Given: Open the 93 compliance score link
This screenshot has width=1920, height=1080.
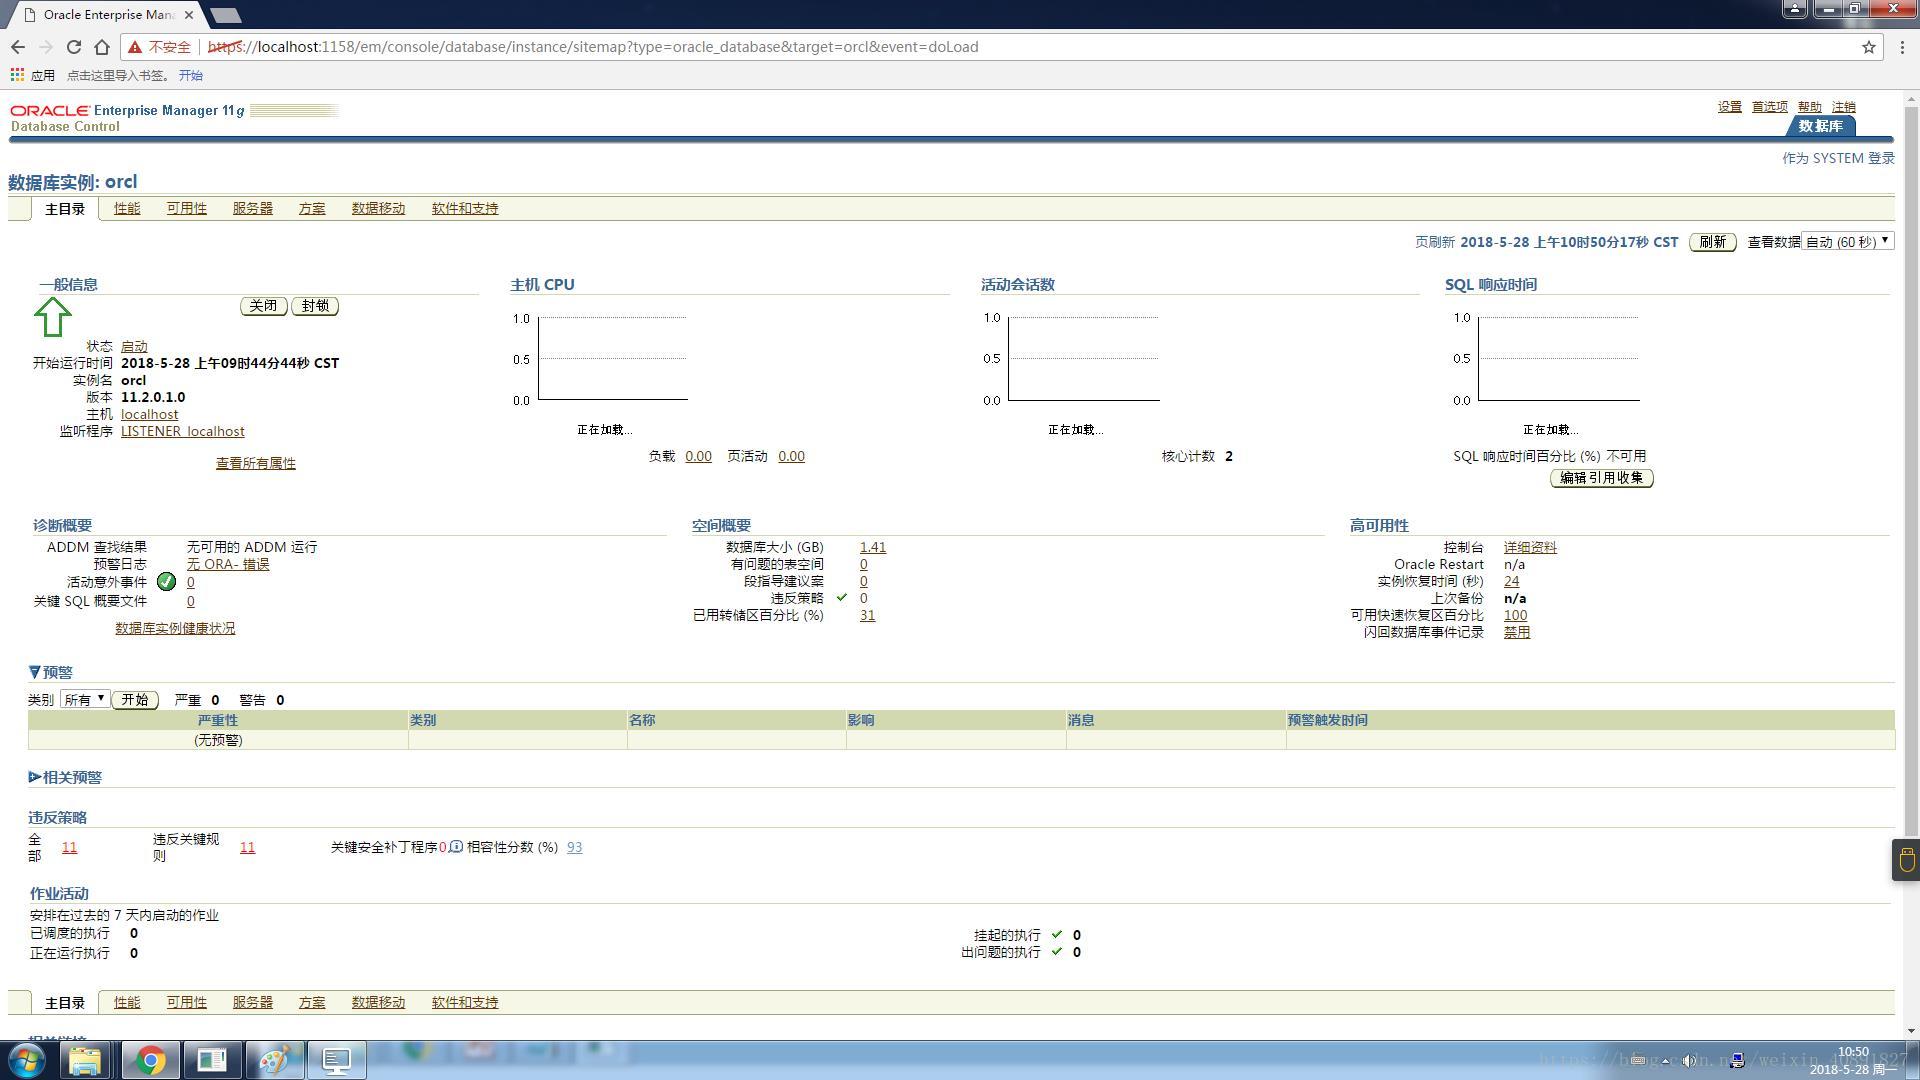Looking at the screenshot, I should pyautogui.click(x=575, y=847).
